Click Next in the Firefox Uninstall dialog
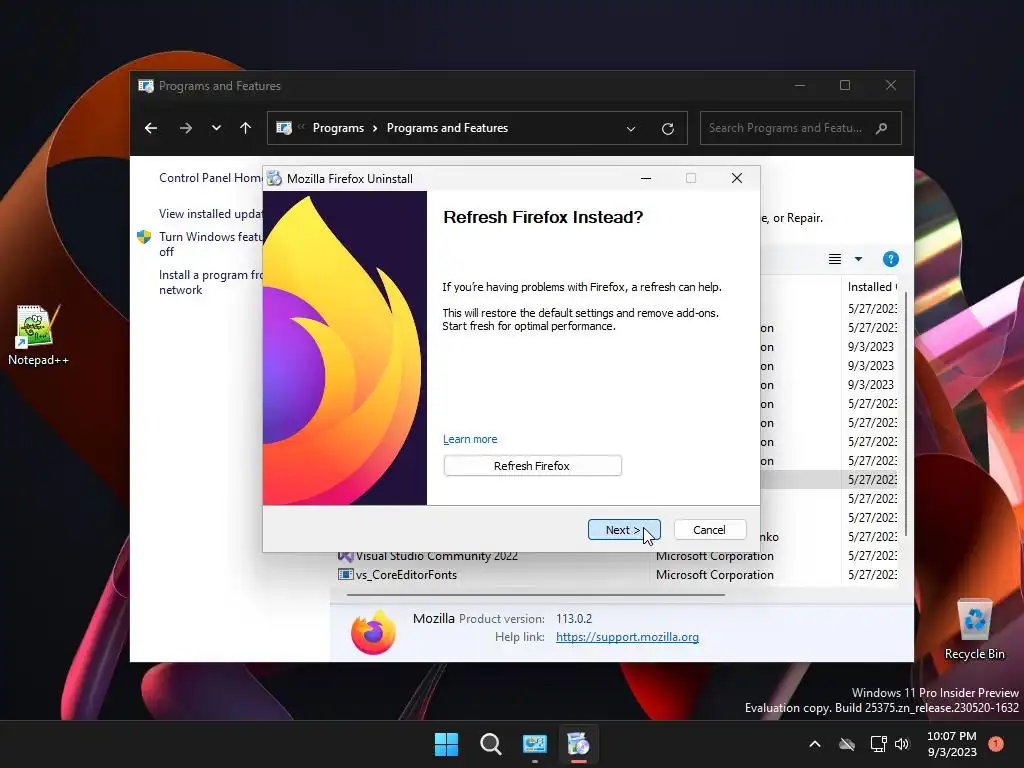Image resolution: width=1024 pixels, height=768 pixels. (624, 530)
